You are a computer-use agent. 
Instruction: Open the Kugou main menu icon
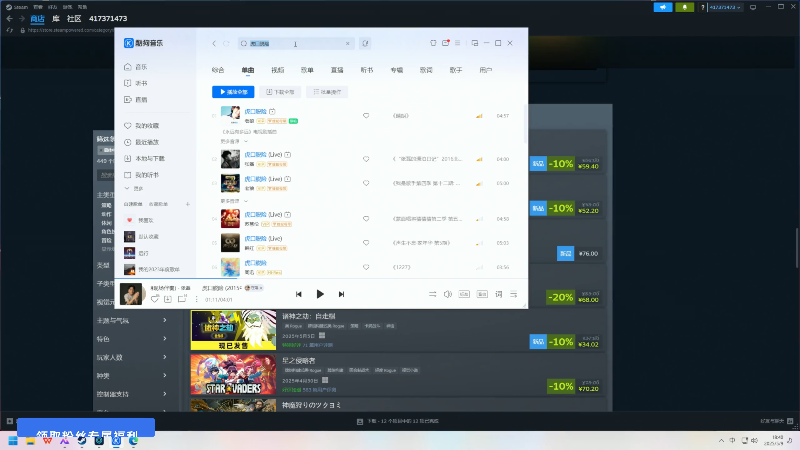click(x=458, y=43)
